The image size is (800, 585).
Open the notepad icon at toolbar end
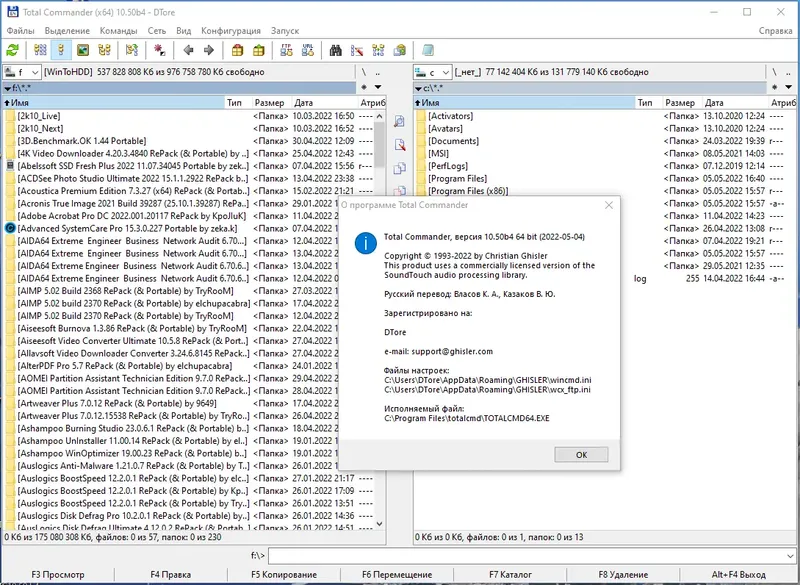(x=428, y=50)
